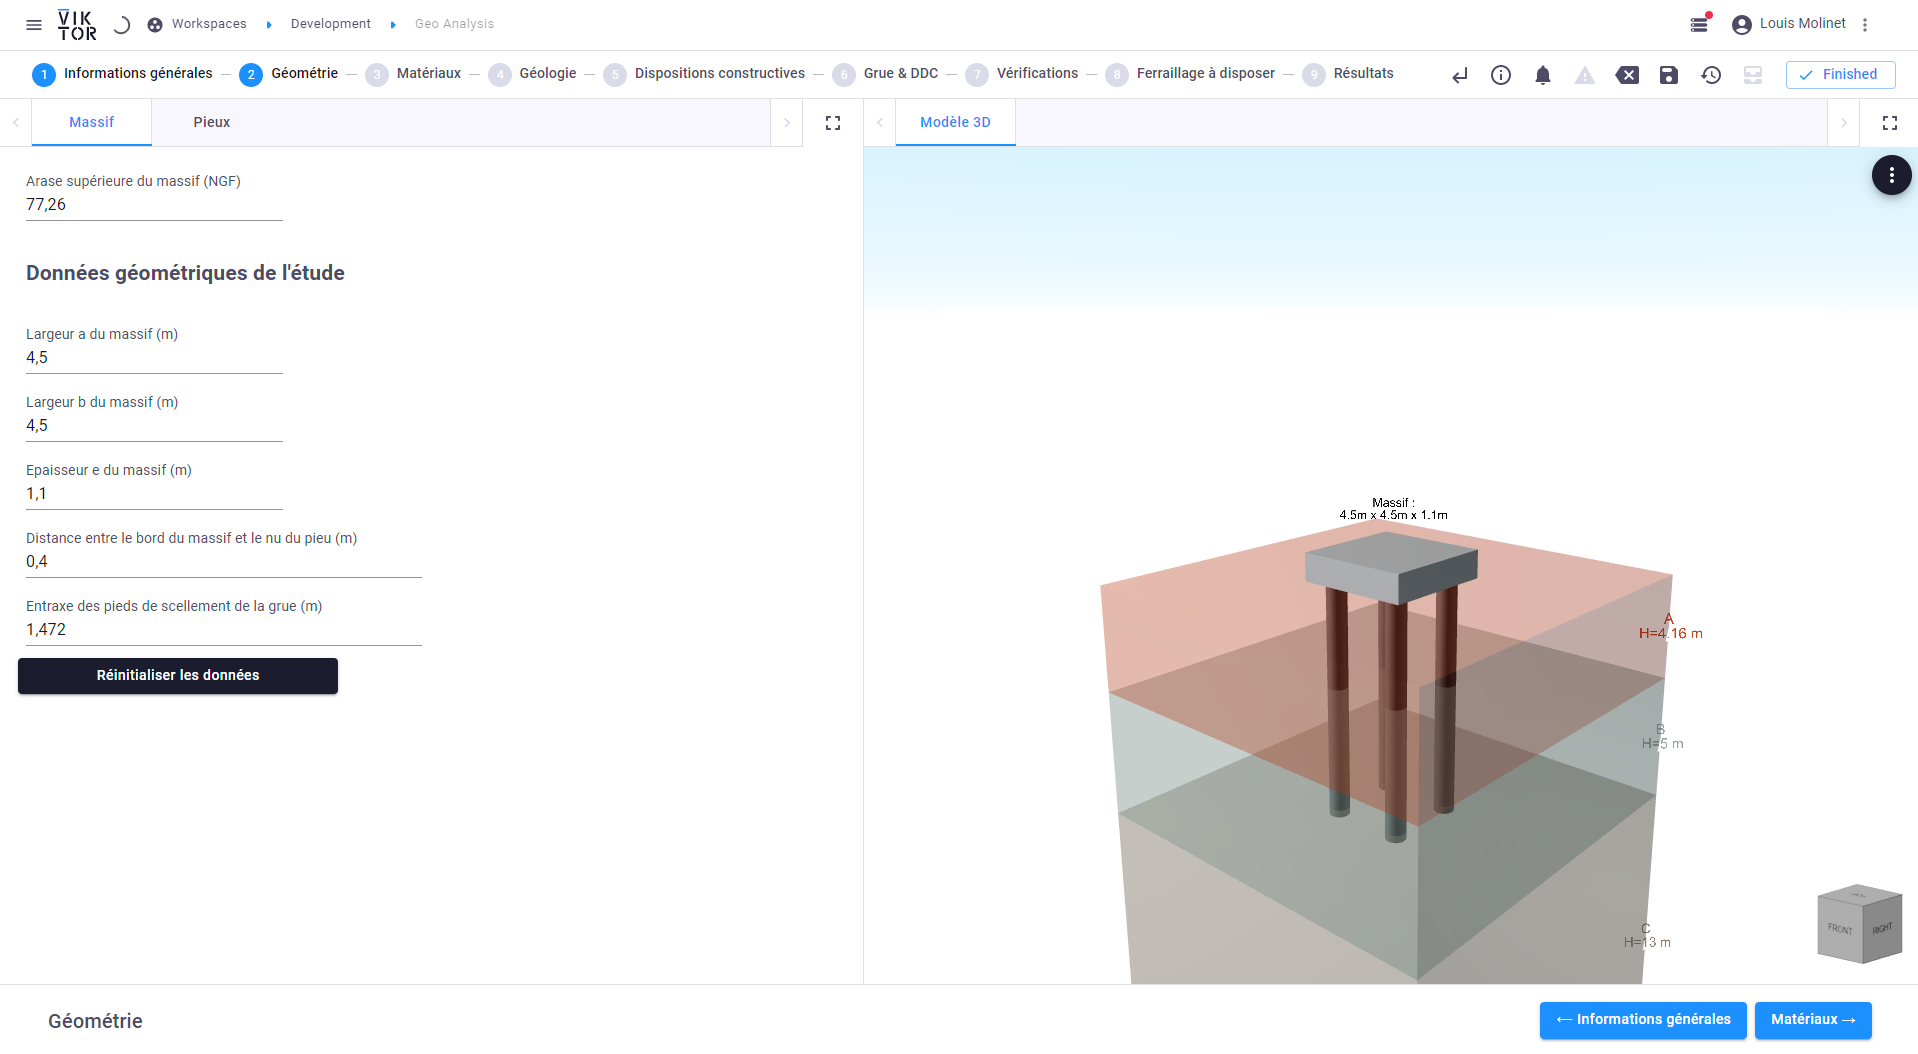
Task: Click the greyed-out inbox tray icon
Action: (x=1753, y=75)
